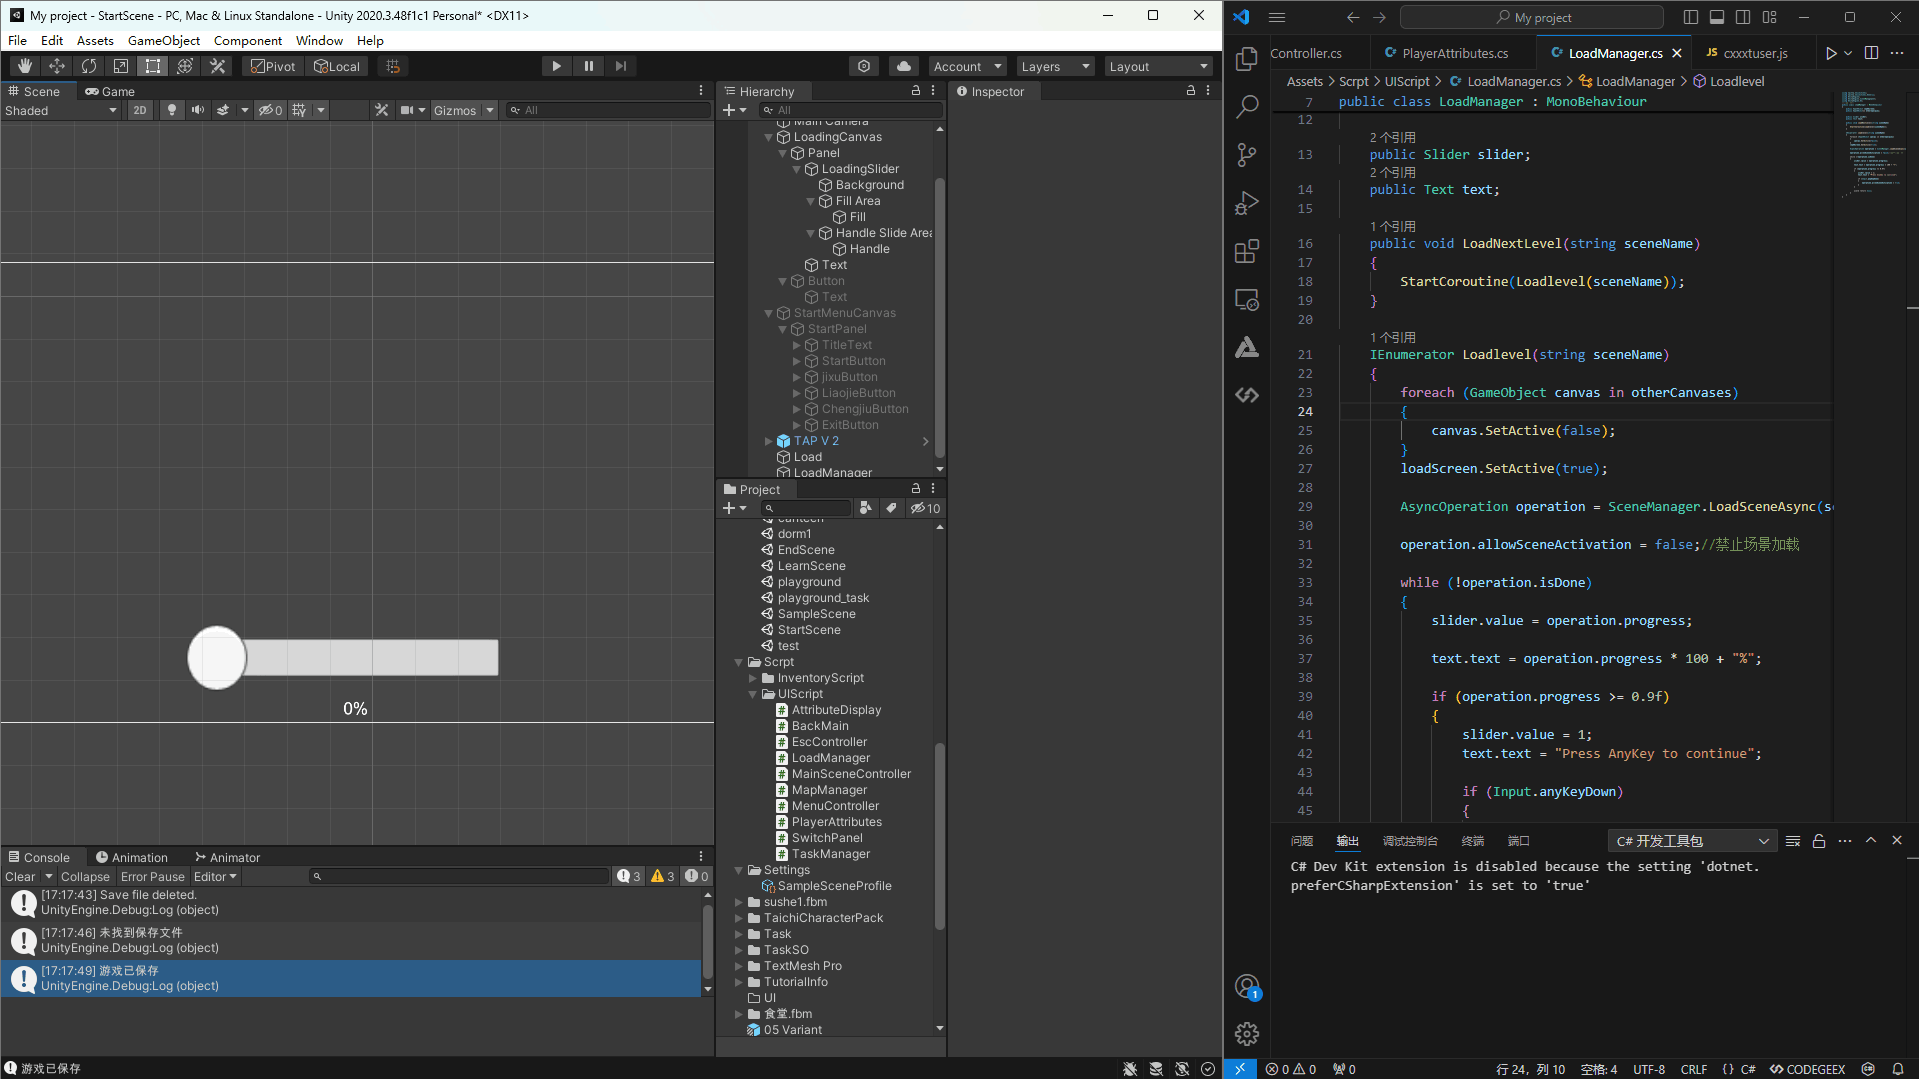Open the Unity cloud services icon
Image resolution: width=1919 pixels, height=1079 pixels.
[x=903, y=66]
